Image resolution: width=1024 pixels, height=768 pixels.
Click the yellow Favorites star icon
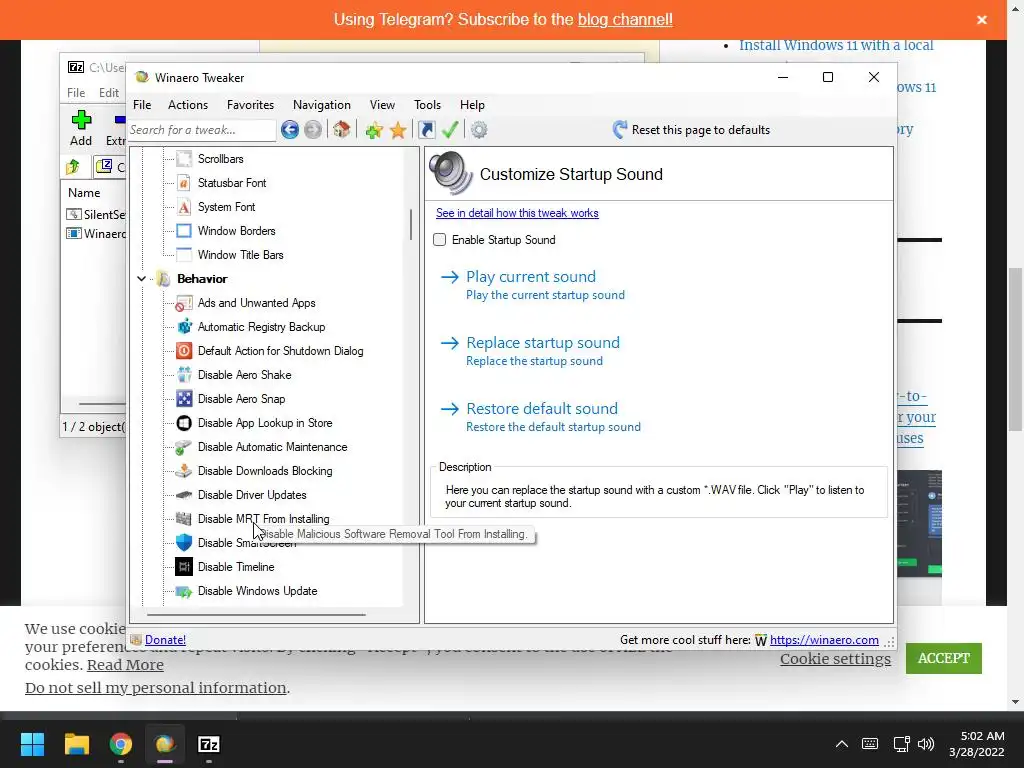(398, 130)
